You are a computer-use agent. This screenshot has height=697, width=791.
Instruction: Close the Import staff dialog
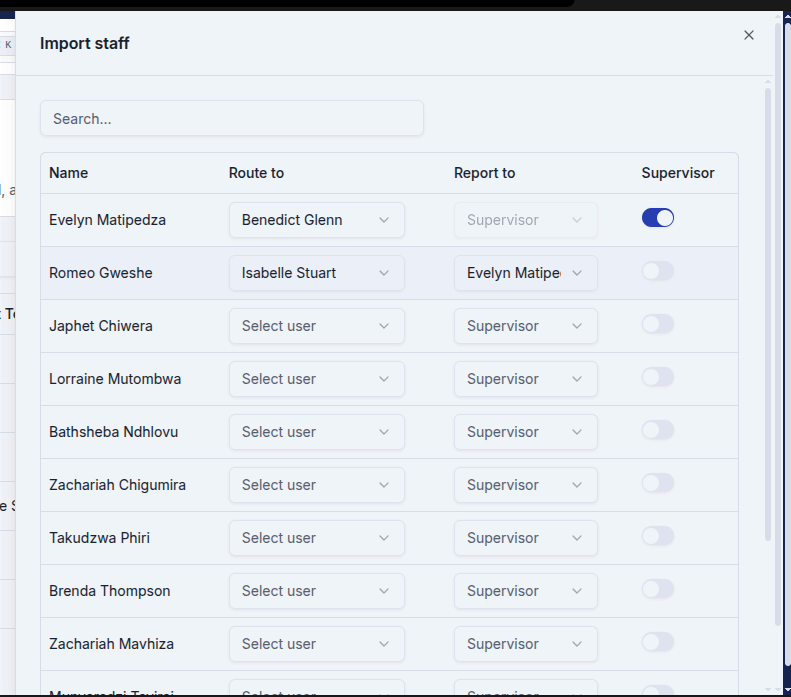[x=749, y=35]
